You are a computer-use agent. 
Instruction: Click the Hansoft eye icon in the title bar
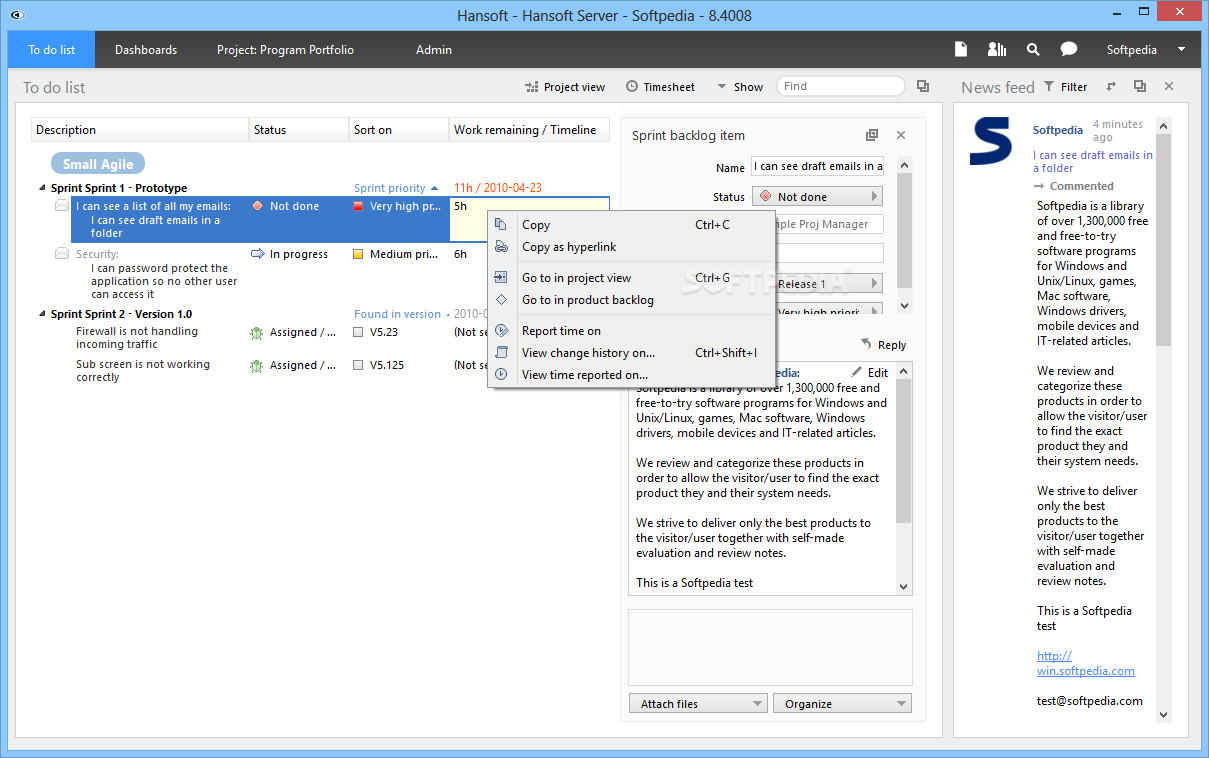click(x=17, y=15)
